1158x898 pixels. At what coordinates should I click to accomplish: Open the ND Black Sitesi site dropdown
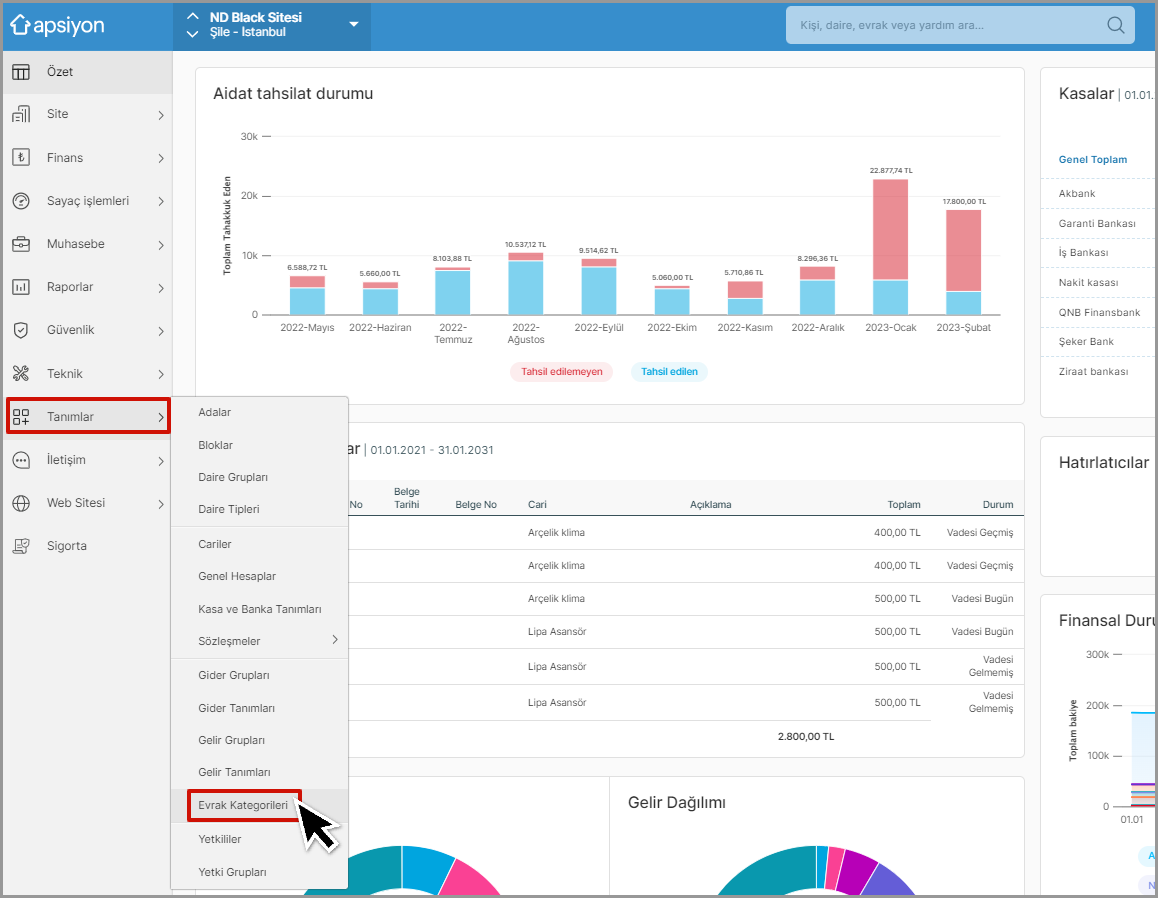(354, 24)
